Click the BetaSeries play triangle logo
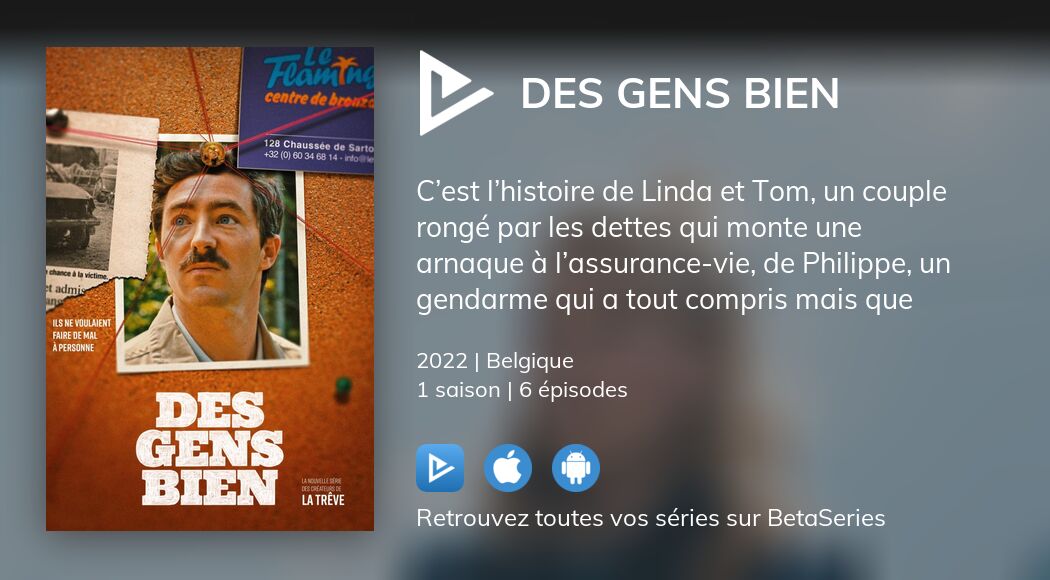 [454, 93]
